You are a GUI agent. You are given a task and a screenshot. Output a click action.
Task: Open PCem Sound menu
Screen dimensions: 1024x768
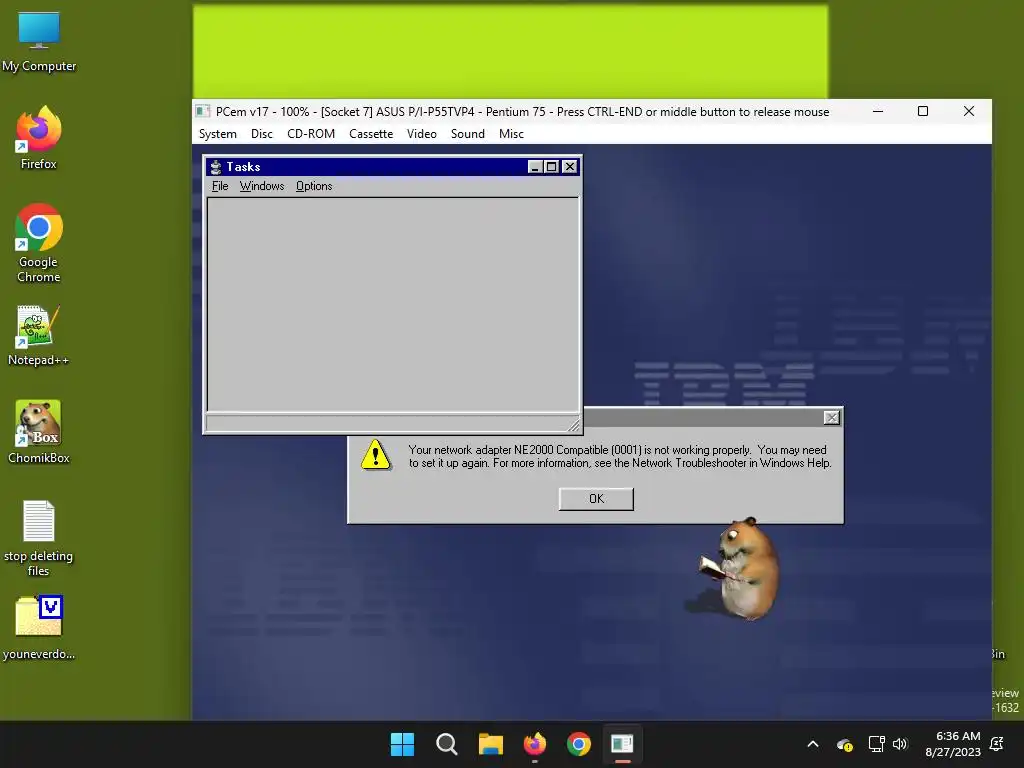tap(468, 134)
